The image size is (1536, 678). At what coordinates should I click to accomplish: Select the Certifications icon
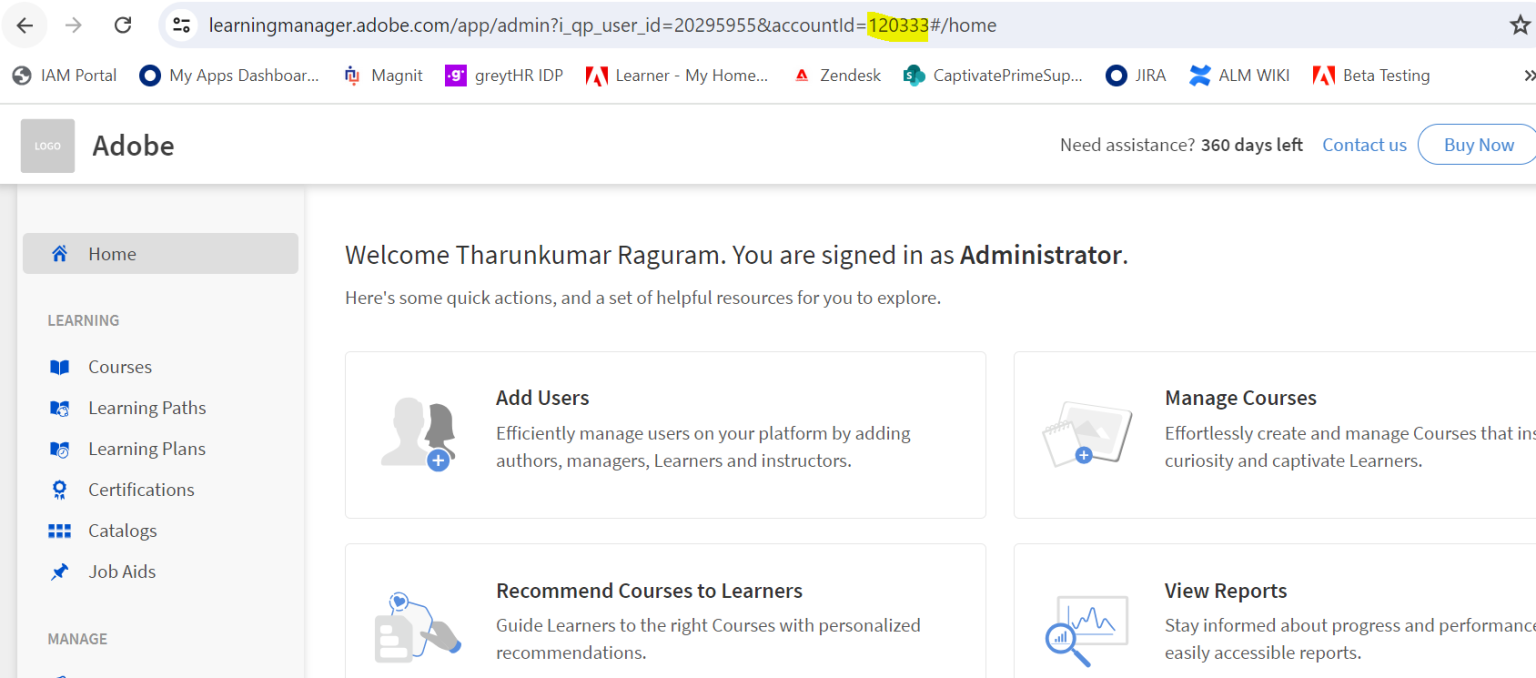(60, 489)
